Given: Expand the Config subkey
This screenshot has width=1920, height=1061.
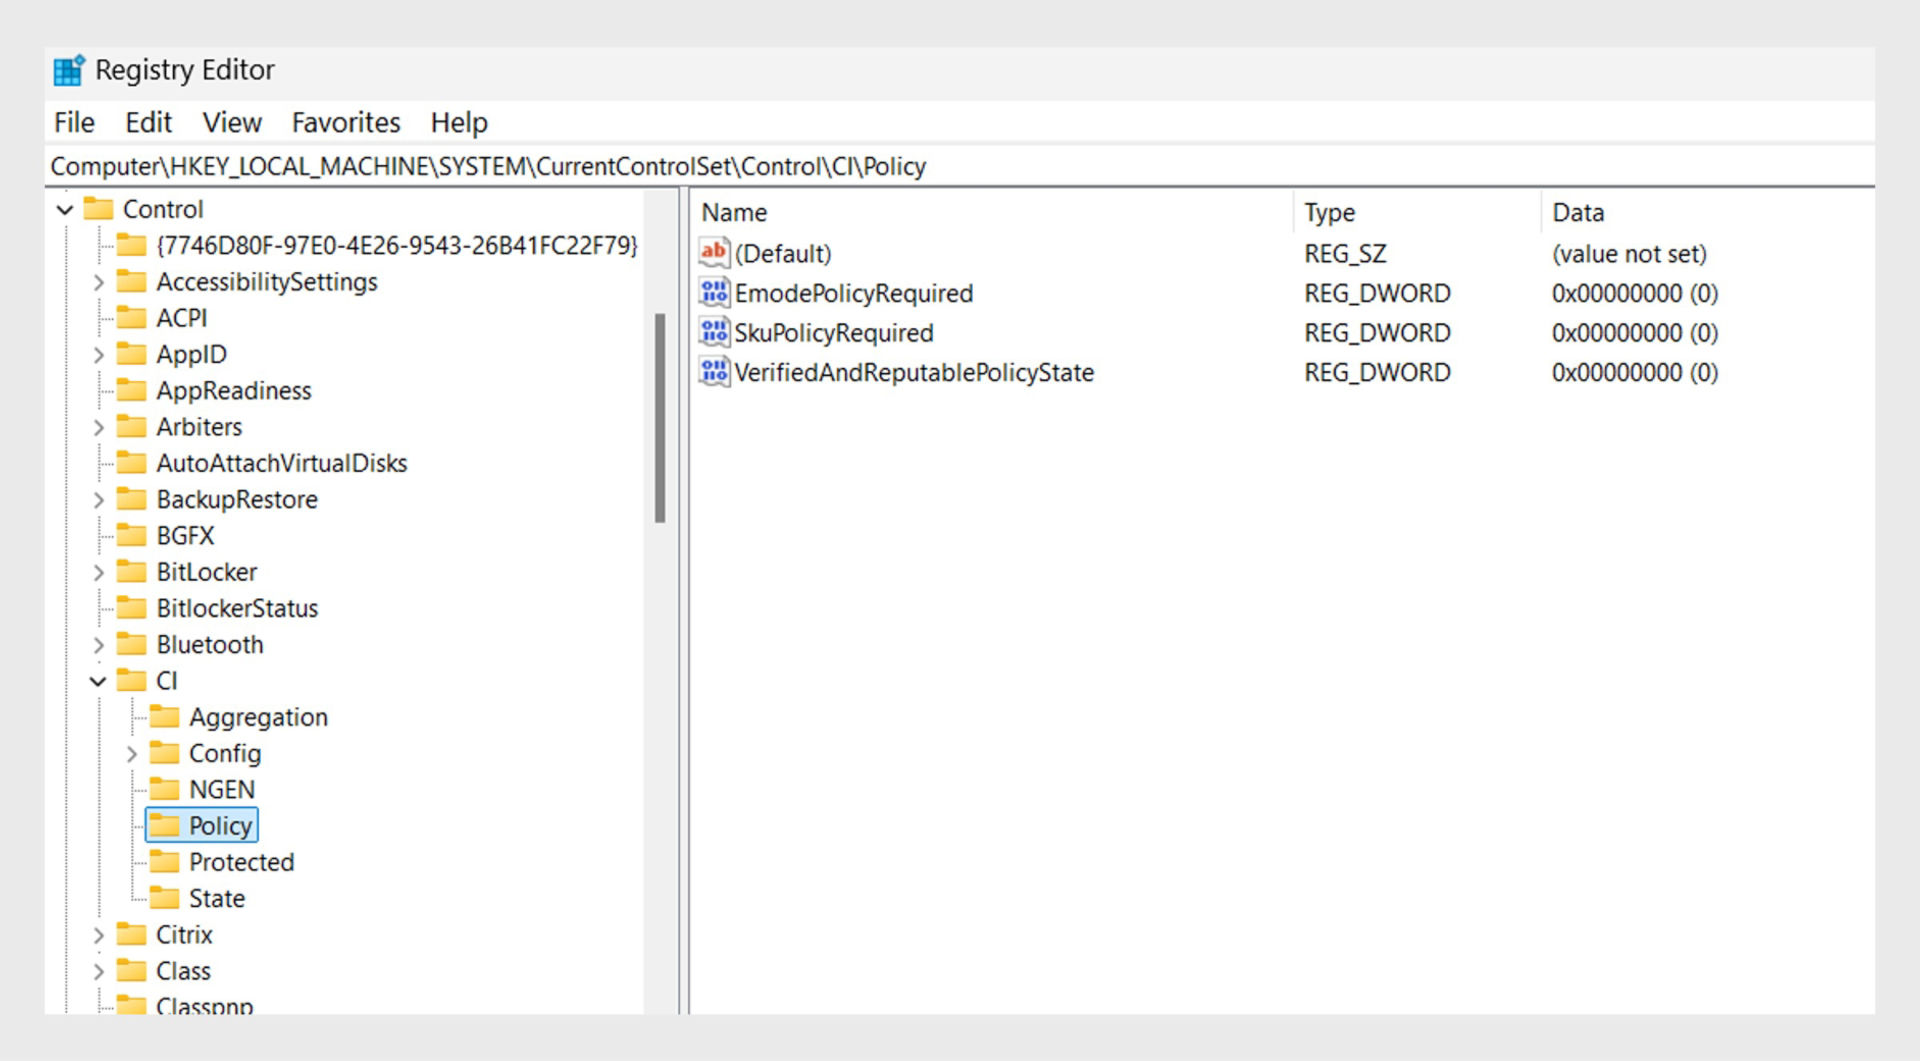Looking at the screenshot, I should 131,753.
